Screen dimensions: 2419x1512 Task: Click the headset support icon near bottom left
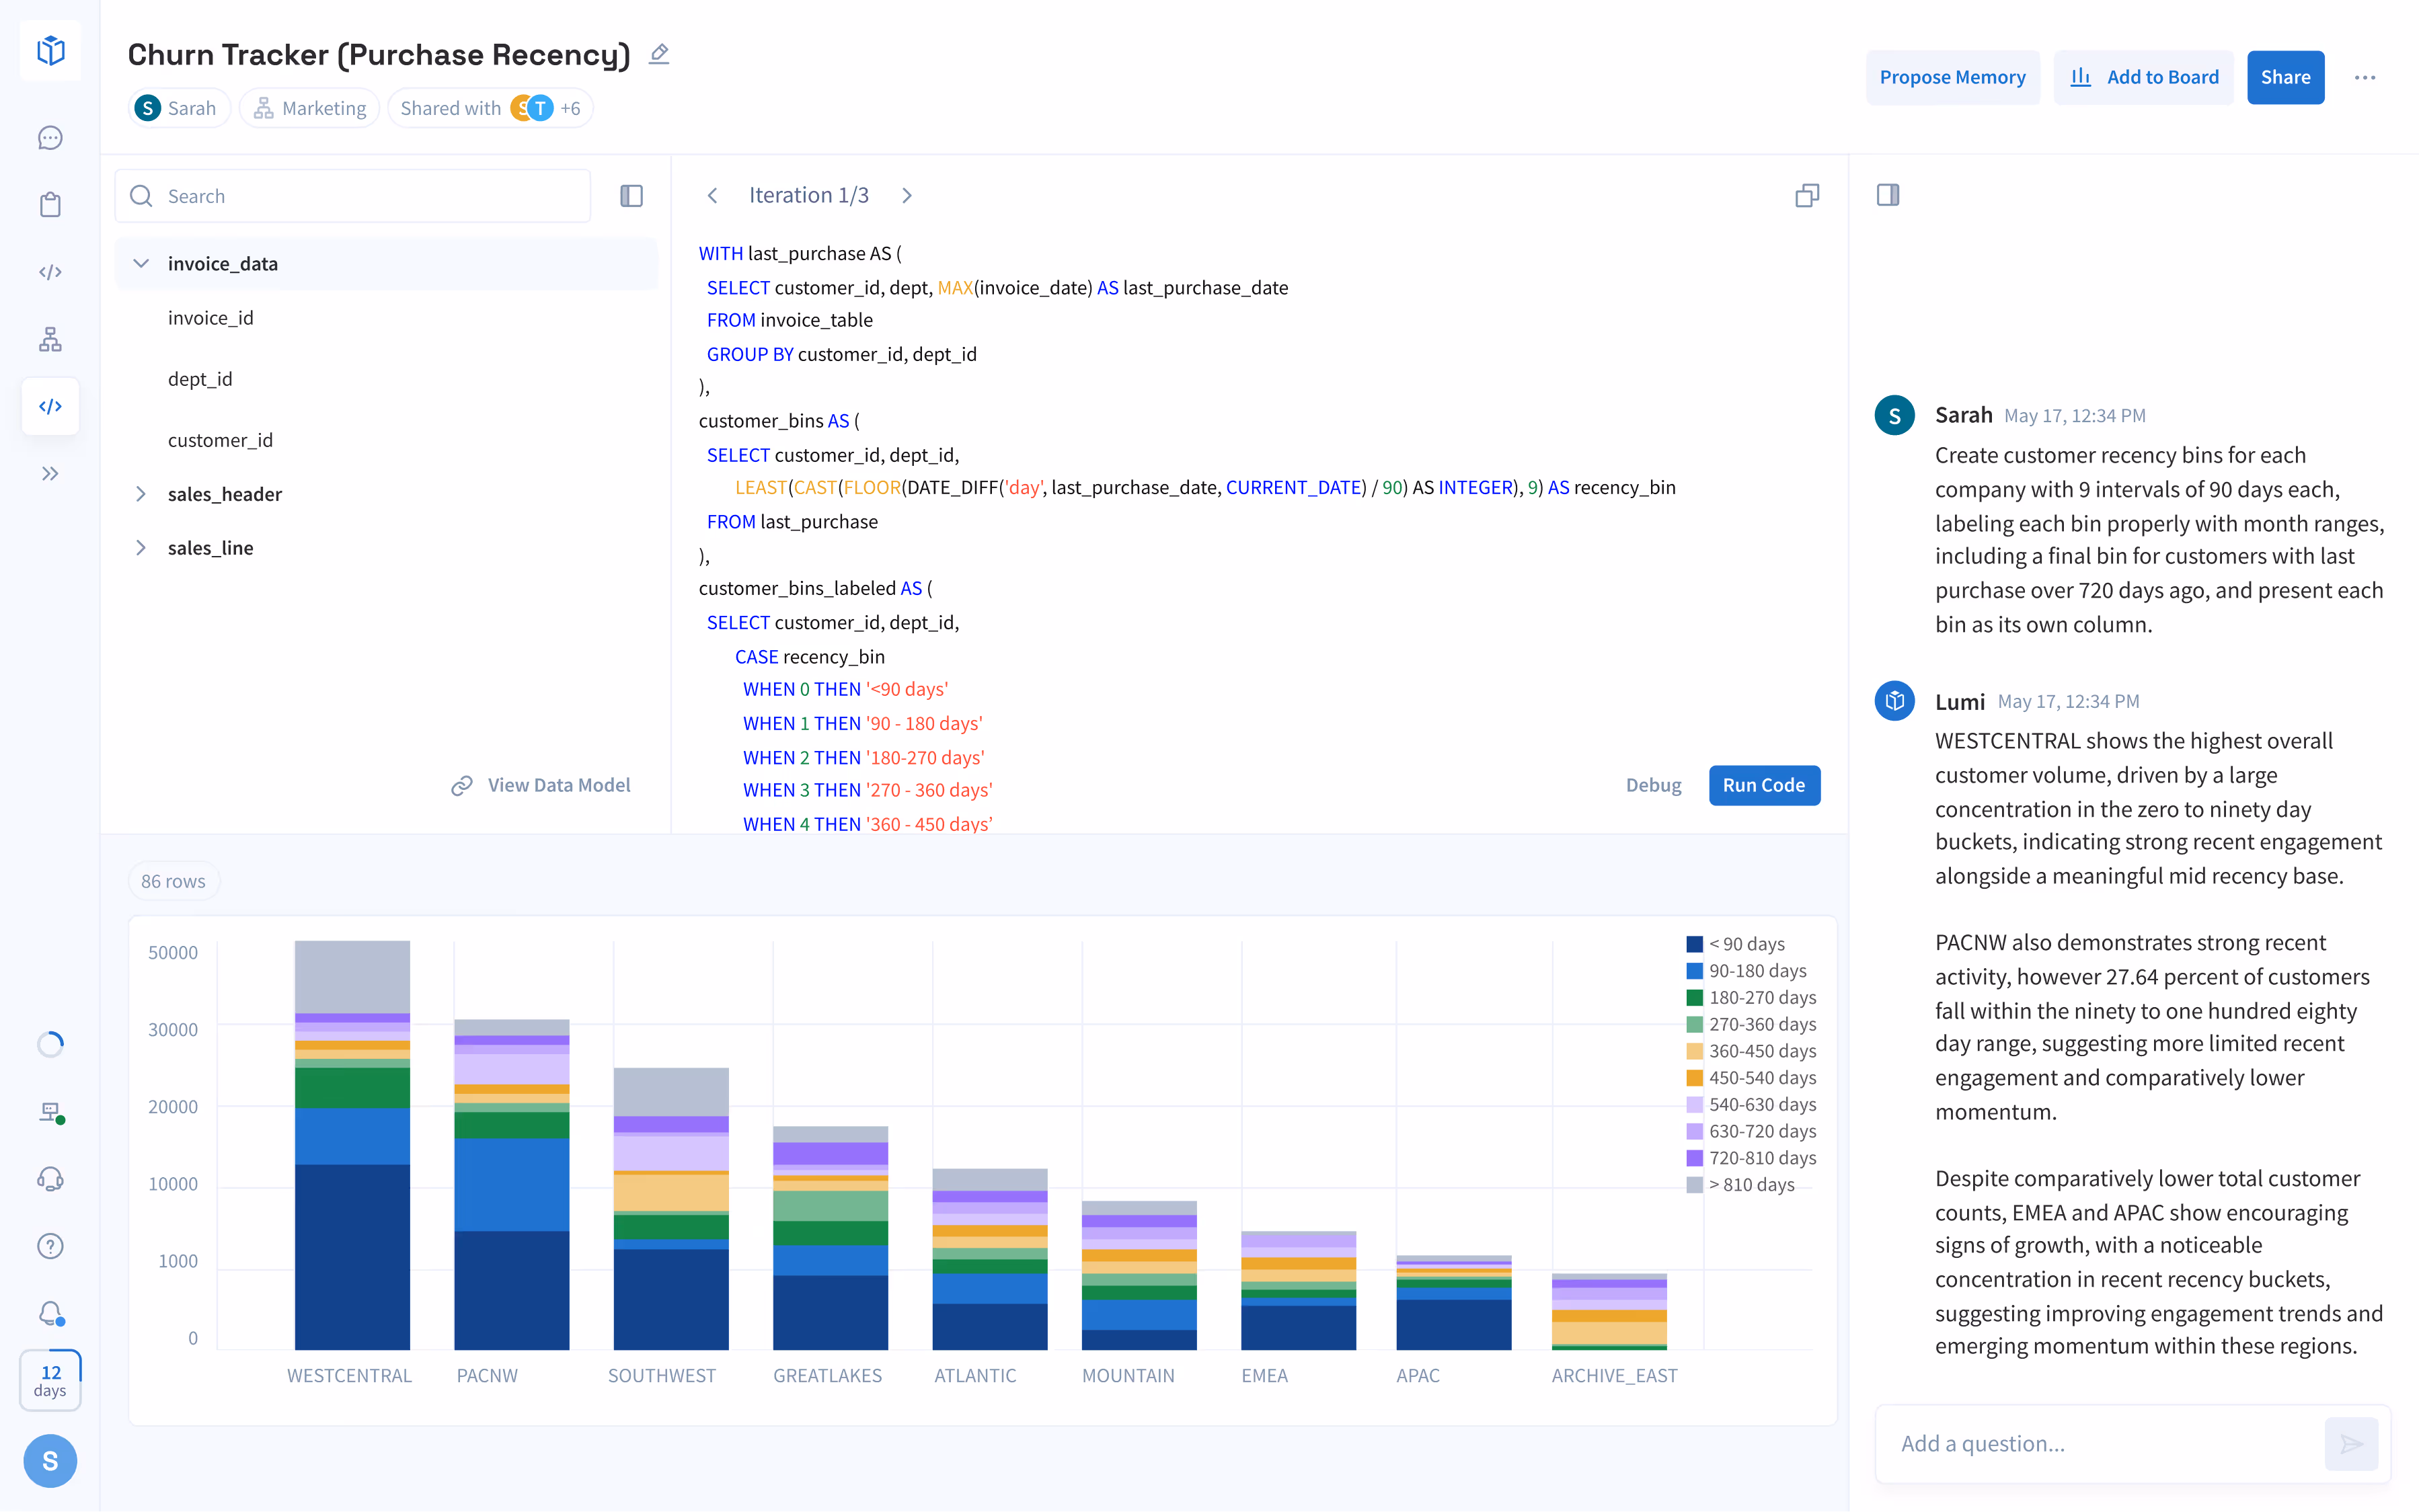[x=50, y=1178]
